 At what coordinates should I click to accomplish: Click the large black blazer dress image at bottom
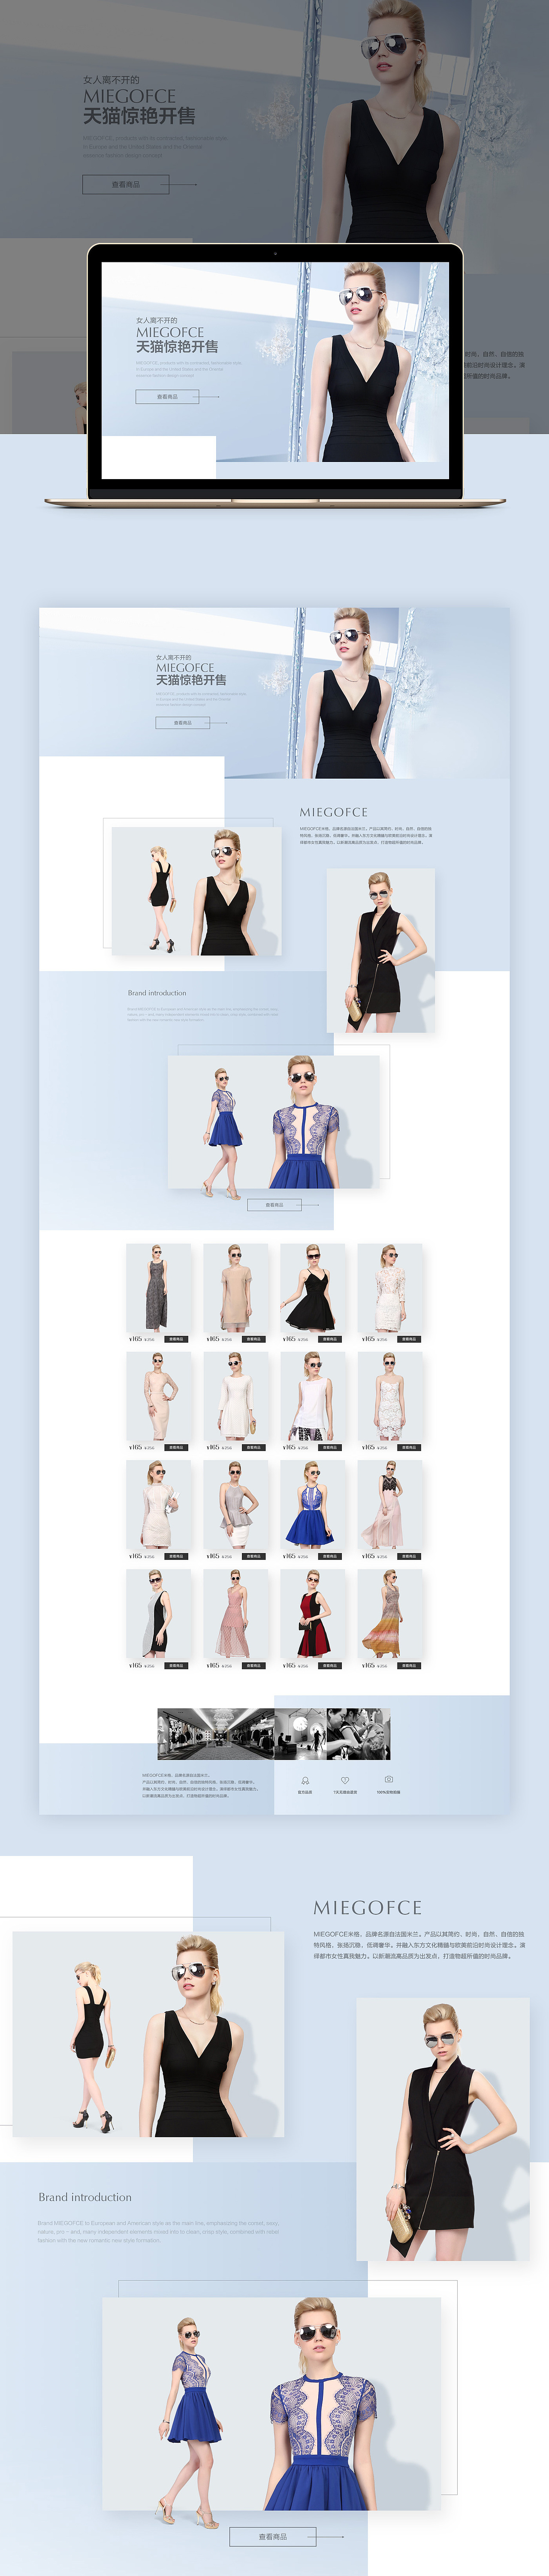[x=443, y=2130]
